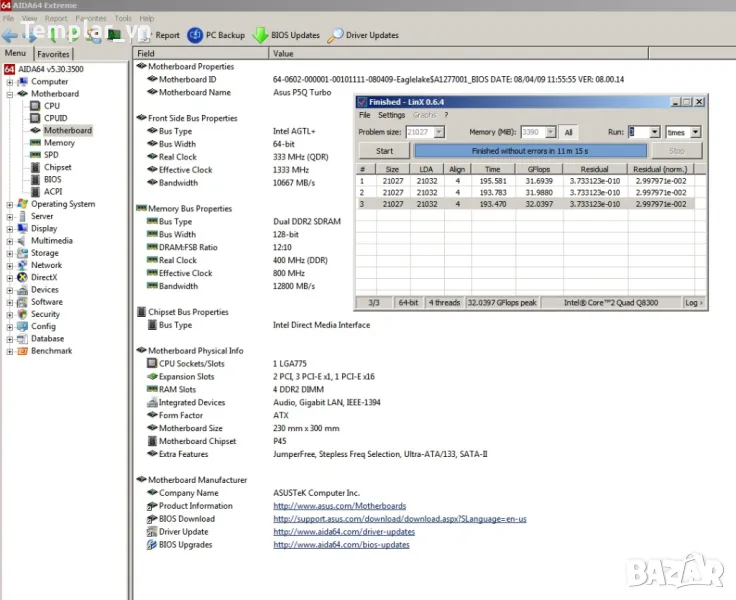736x600 pixels.
Task: Open the Settings menu in LinX
Action: click(x=392, y=115)
